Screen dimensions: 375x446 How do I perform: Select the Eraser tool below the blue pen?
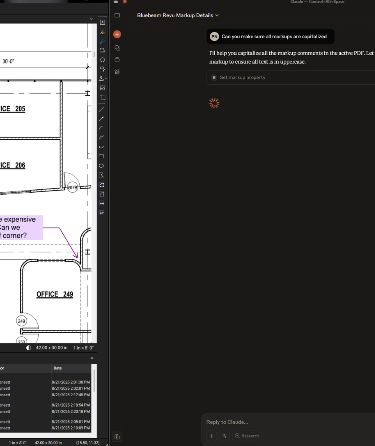pyautogui.click(x=102, y=50)
